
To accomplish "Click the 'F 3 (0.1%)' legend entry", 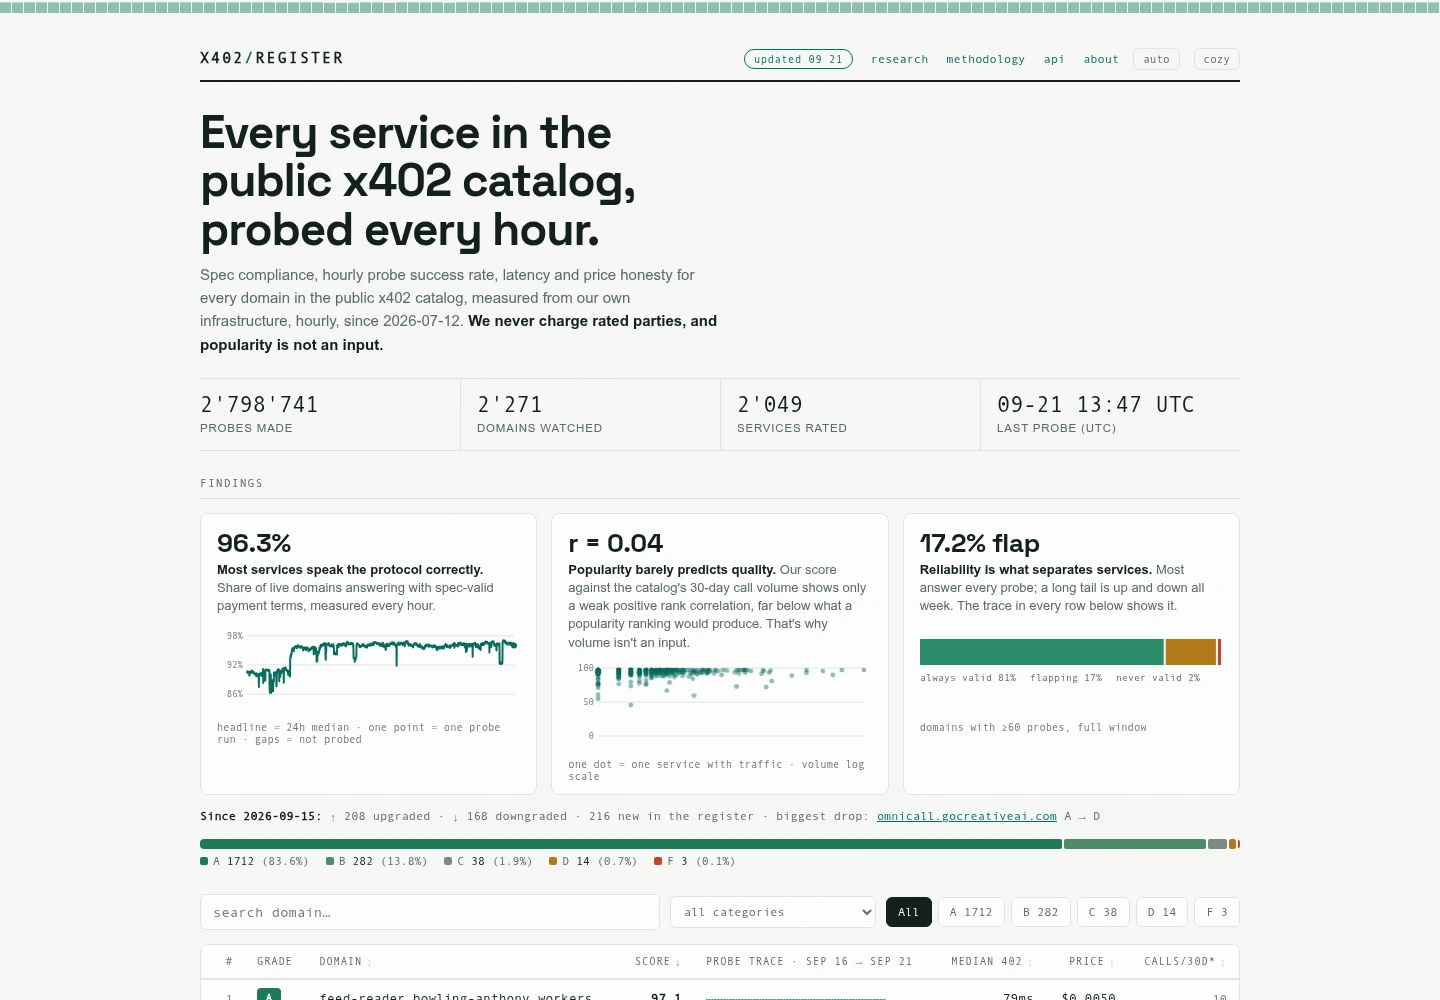I will pyautogui.click(x=695, y=861).
